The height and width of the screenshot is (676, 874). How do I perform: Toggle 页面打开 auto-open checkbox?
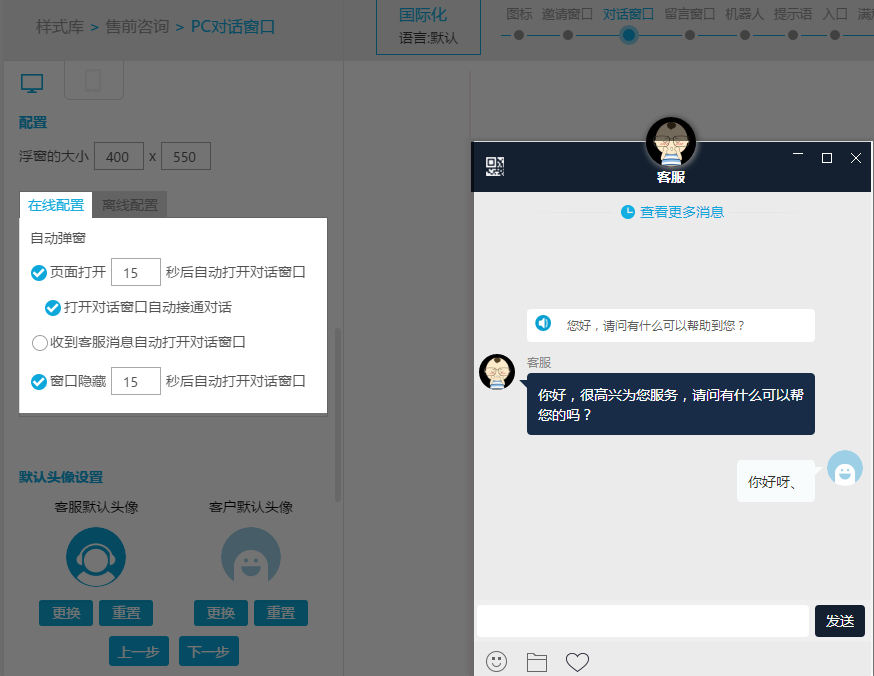[38, 273]
